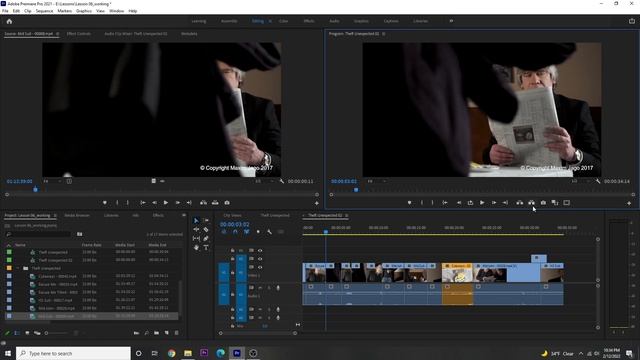This screenshot has width=640, height=360.
Task: Toggle insert sequences as nests option
Action: click(x=224, y=232)
